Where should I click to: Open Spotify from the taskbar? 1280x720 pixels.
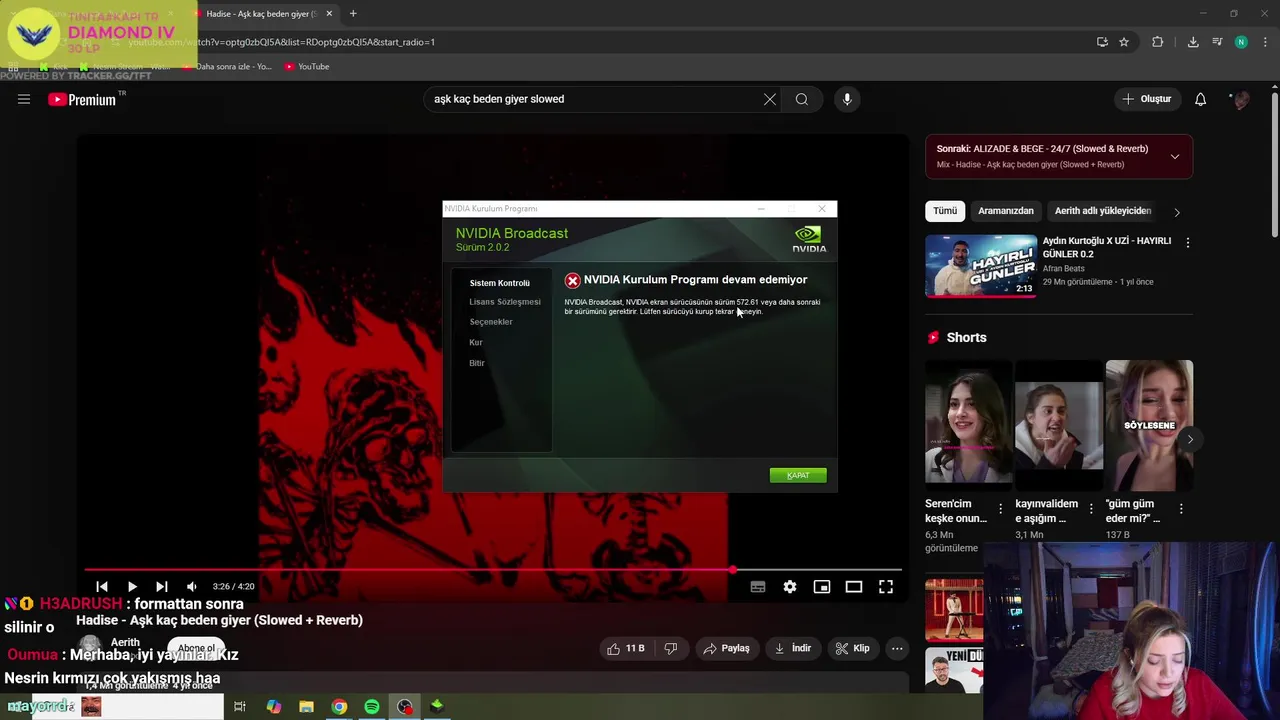coord(372,707)
